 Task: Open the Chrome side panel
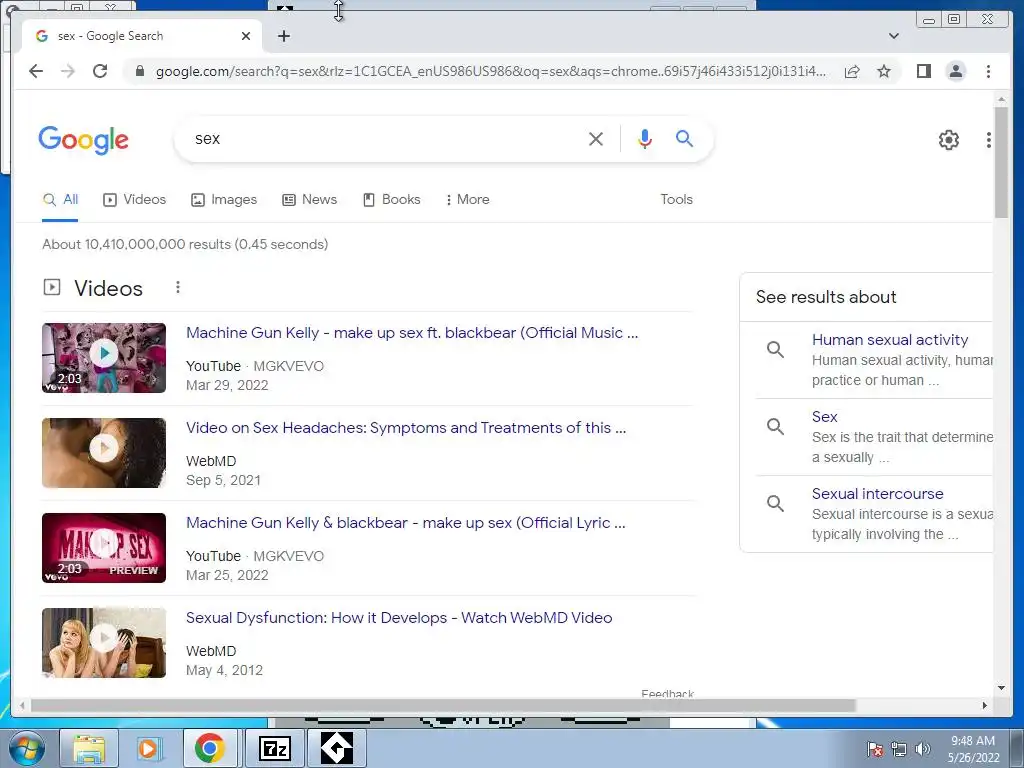[x=923, y=71]
